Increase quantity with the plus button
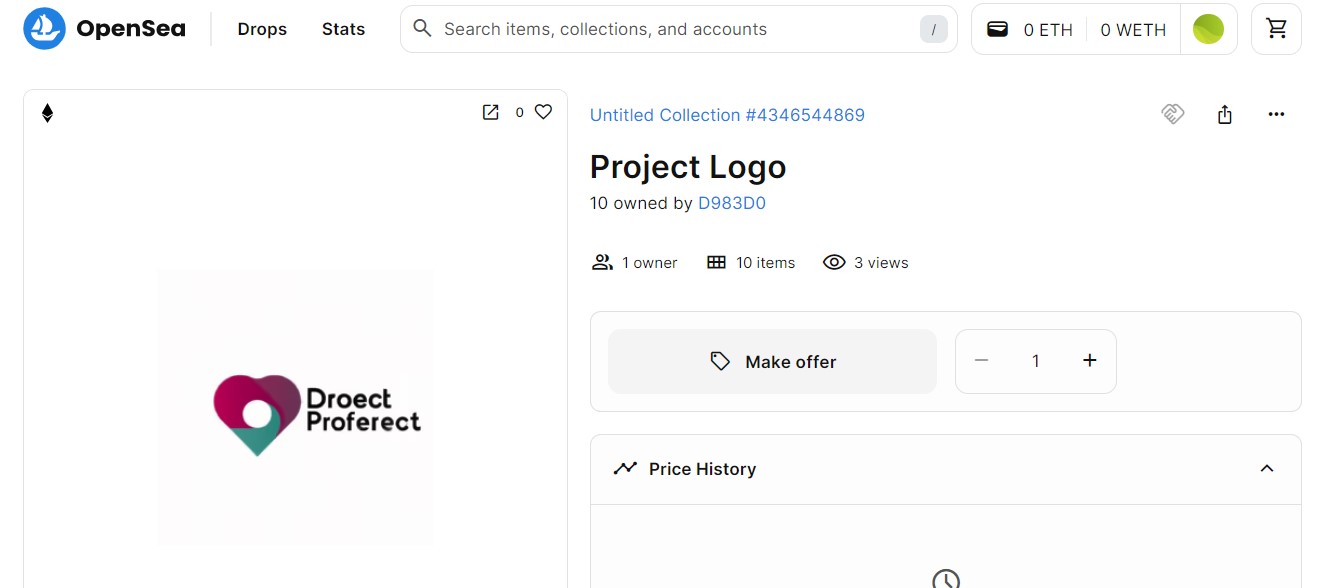The height and width of the screenshot is (588, 1336). (1090, 361)
